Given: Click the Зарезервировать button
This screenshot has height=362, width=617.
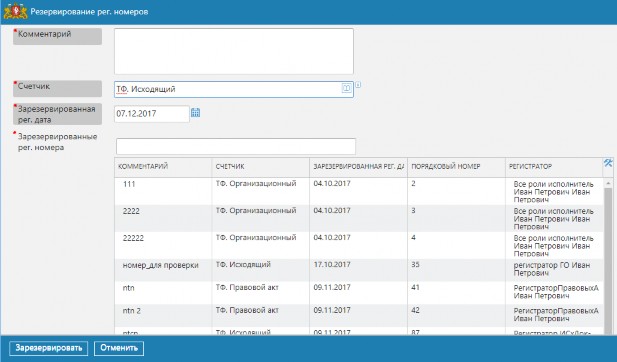Looking at the screenshot, I should [x=48, y=348].
